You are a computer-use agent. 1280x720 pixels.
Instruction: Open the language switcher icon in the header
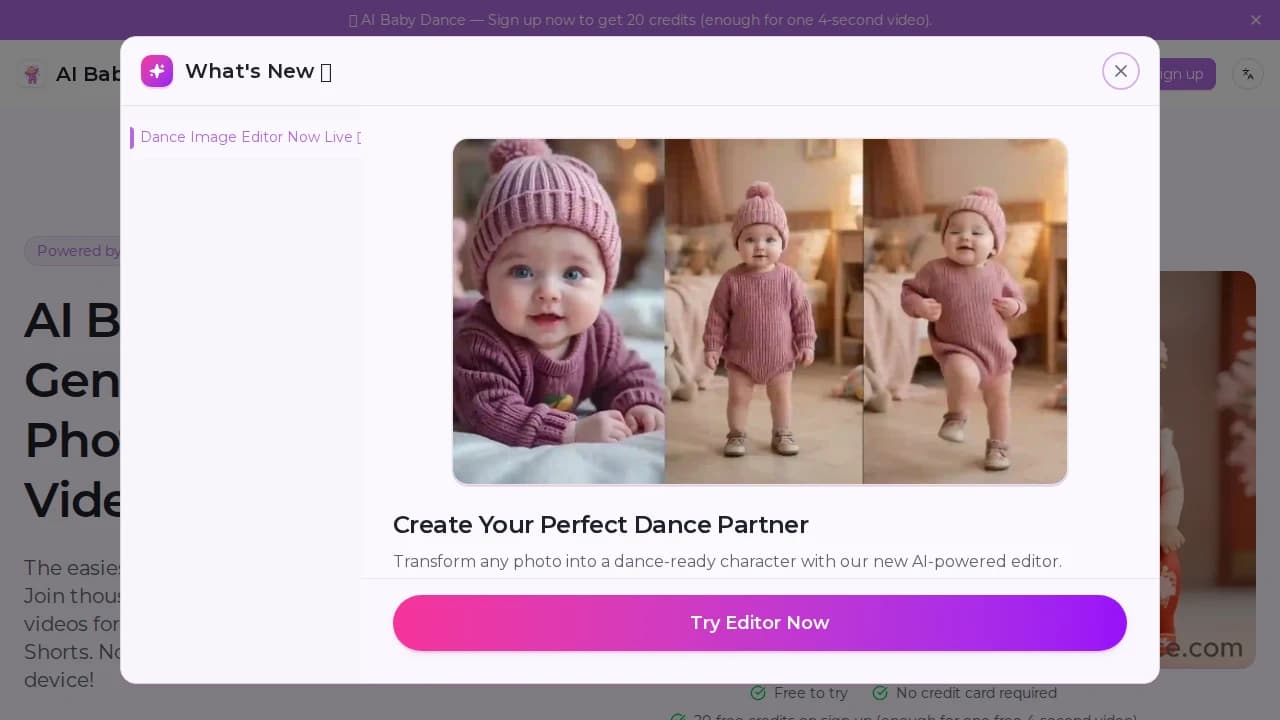1247,74
